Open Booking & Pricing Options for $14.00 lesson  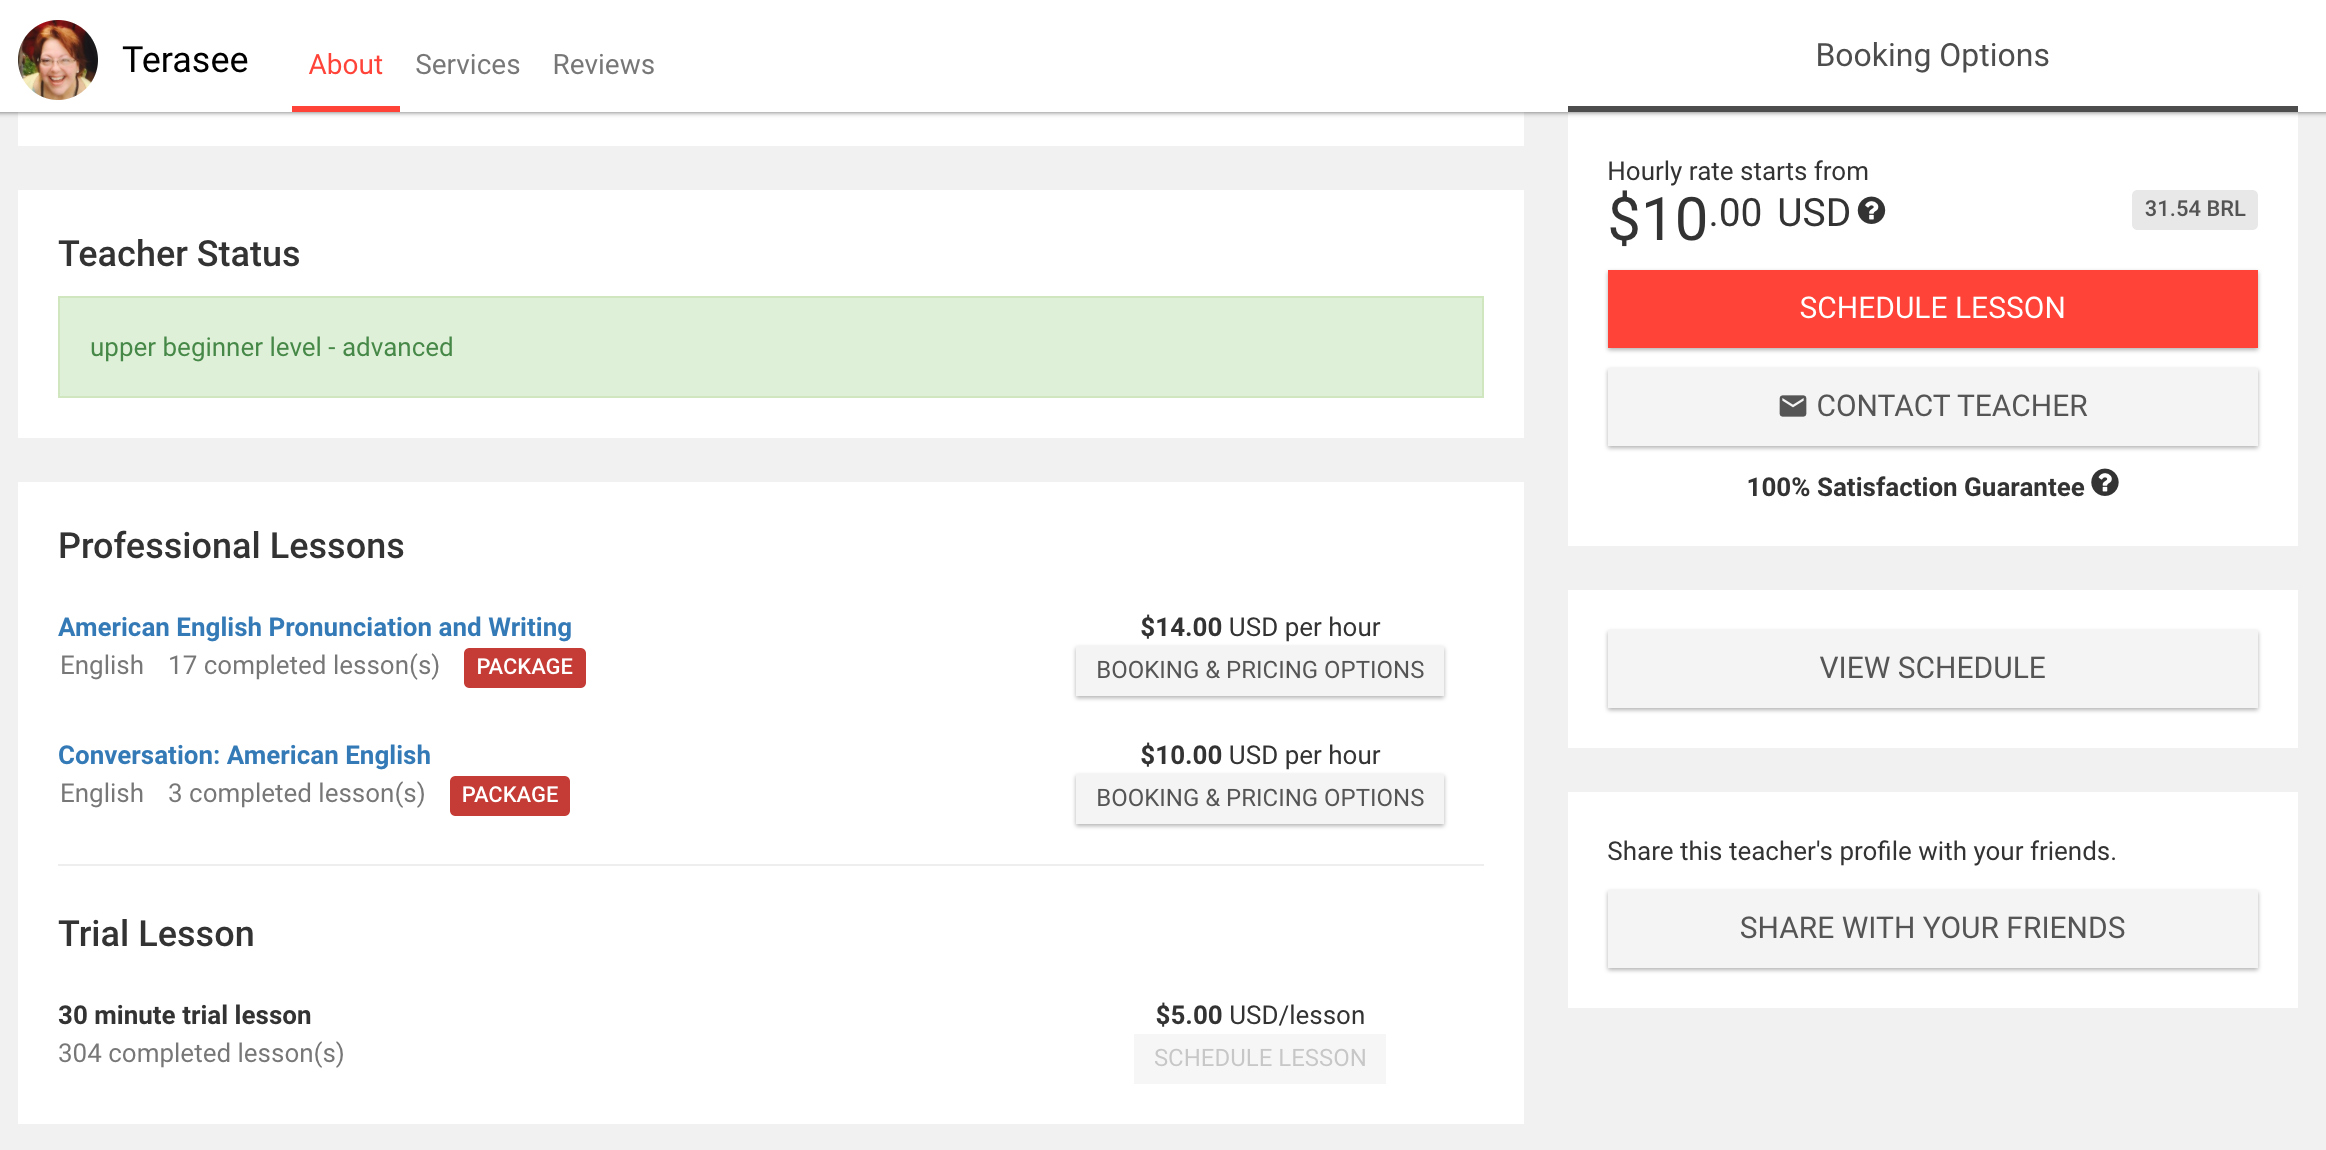pyautogui.click(x=1260, y=670)
